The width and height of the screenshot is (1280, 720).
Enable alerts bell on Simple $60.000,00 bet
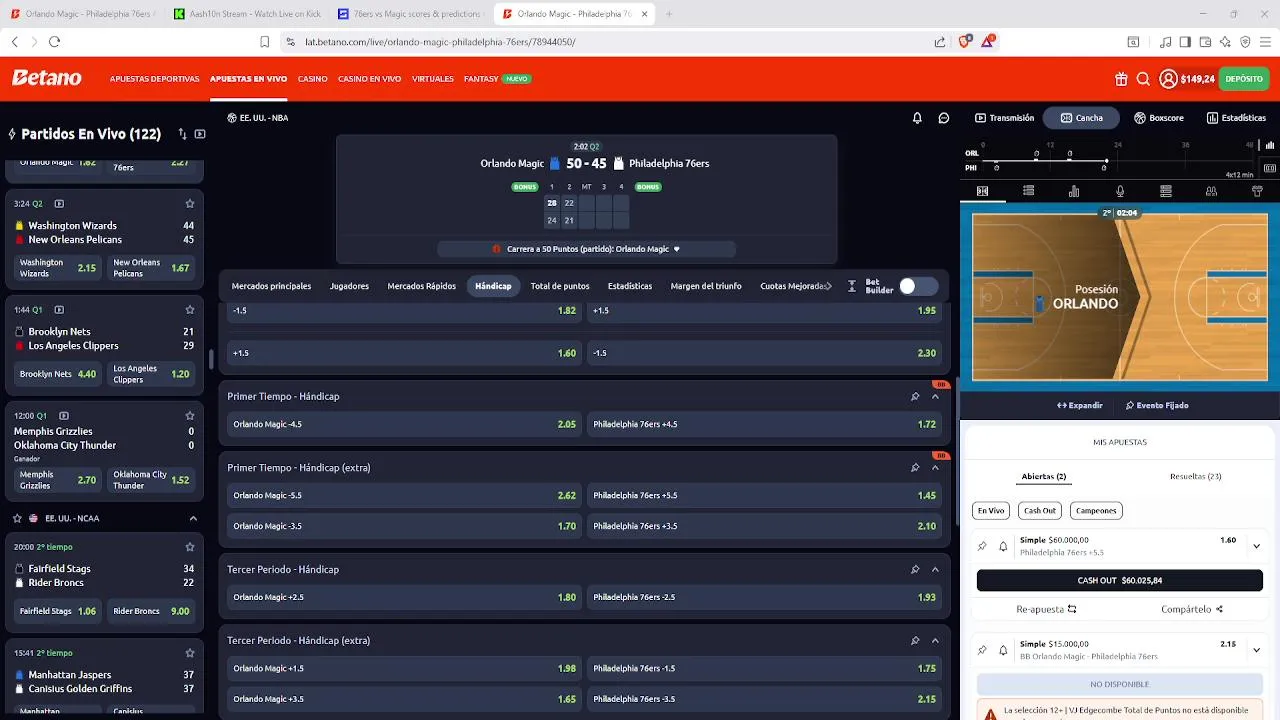1003,546
